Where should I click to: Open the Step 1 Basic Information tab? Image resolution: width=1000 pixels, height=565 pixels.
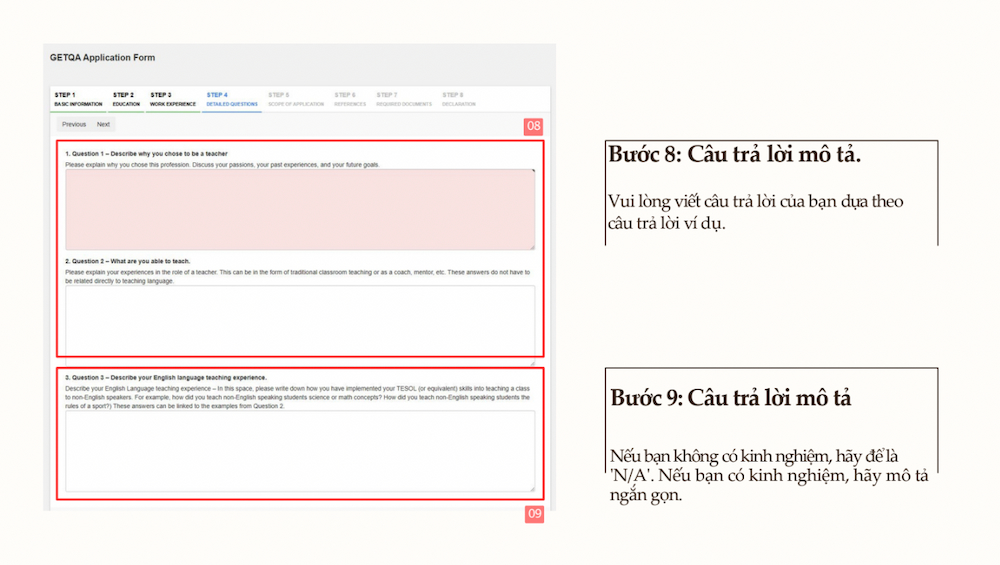click(x=78, y=99)
